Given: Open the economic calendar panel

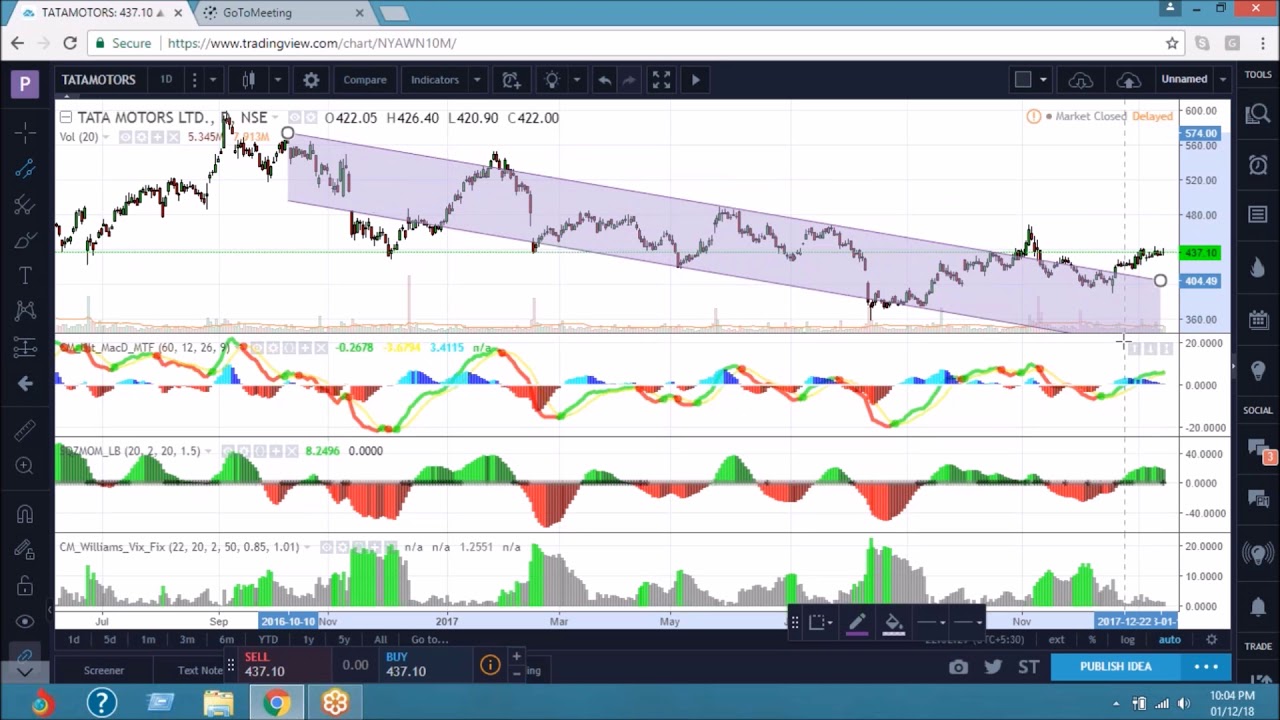Looking at the screenshot, I should 1258,318.
